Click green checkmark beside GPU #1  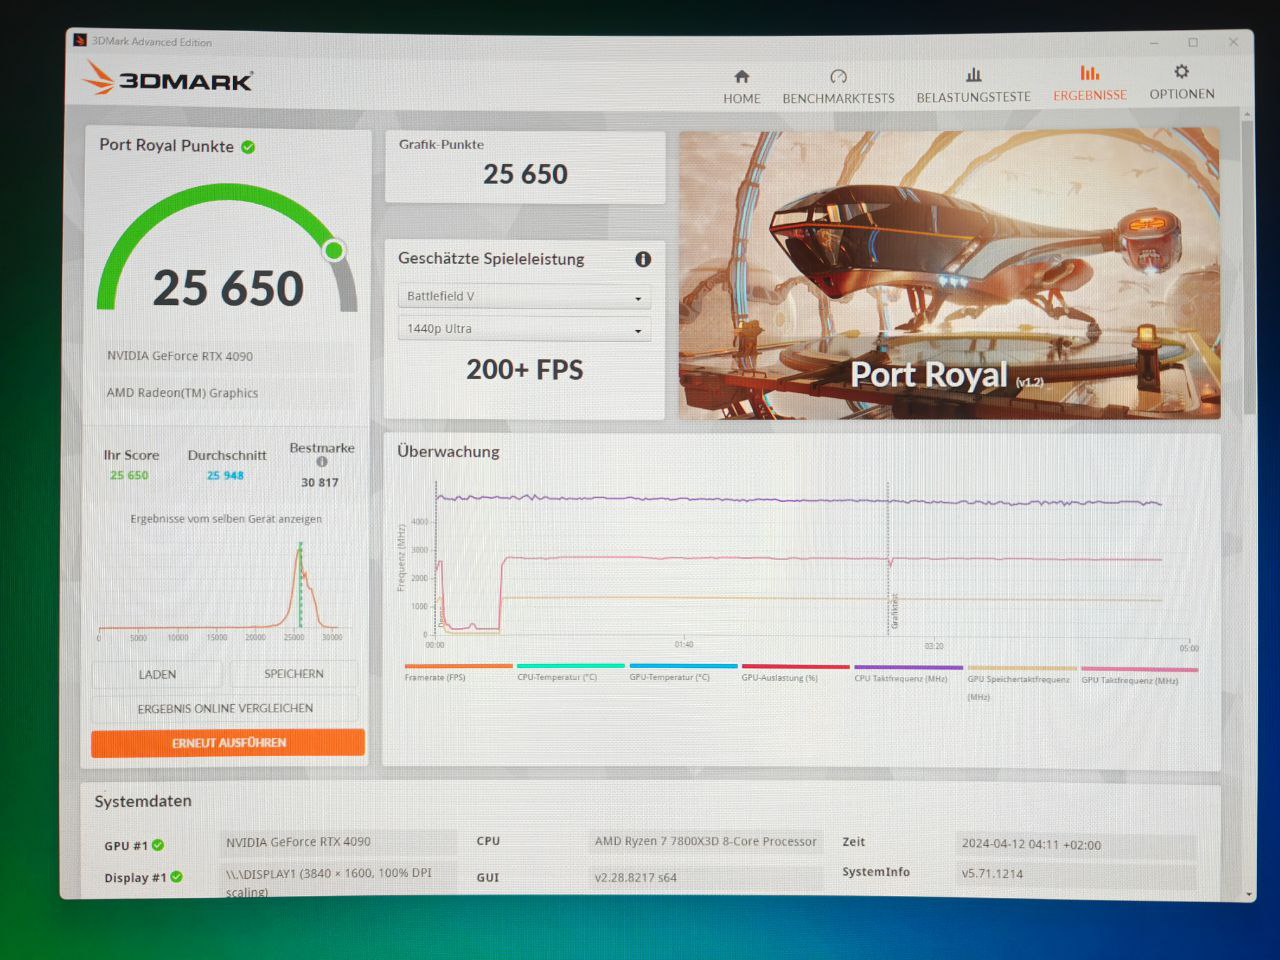click(158, 845)
